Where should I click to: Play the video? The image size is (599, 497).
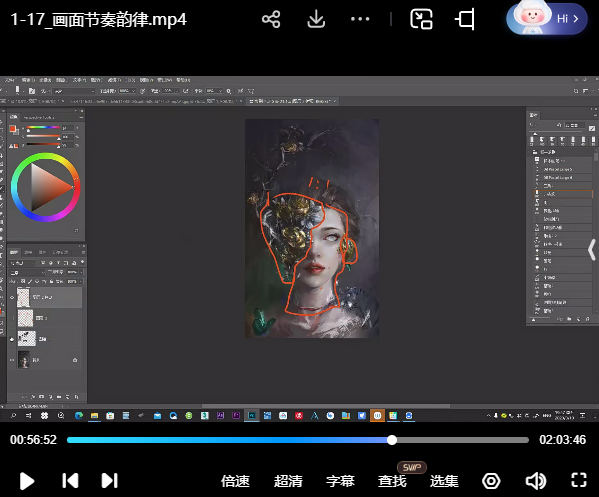(x=27, y=481)
